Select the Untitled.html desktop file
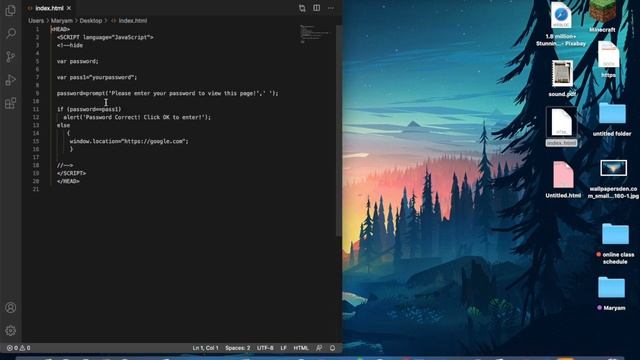The height and width of the screenshot is (360, 640). 563,180
